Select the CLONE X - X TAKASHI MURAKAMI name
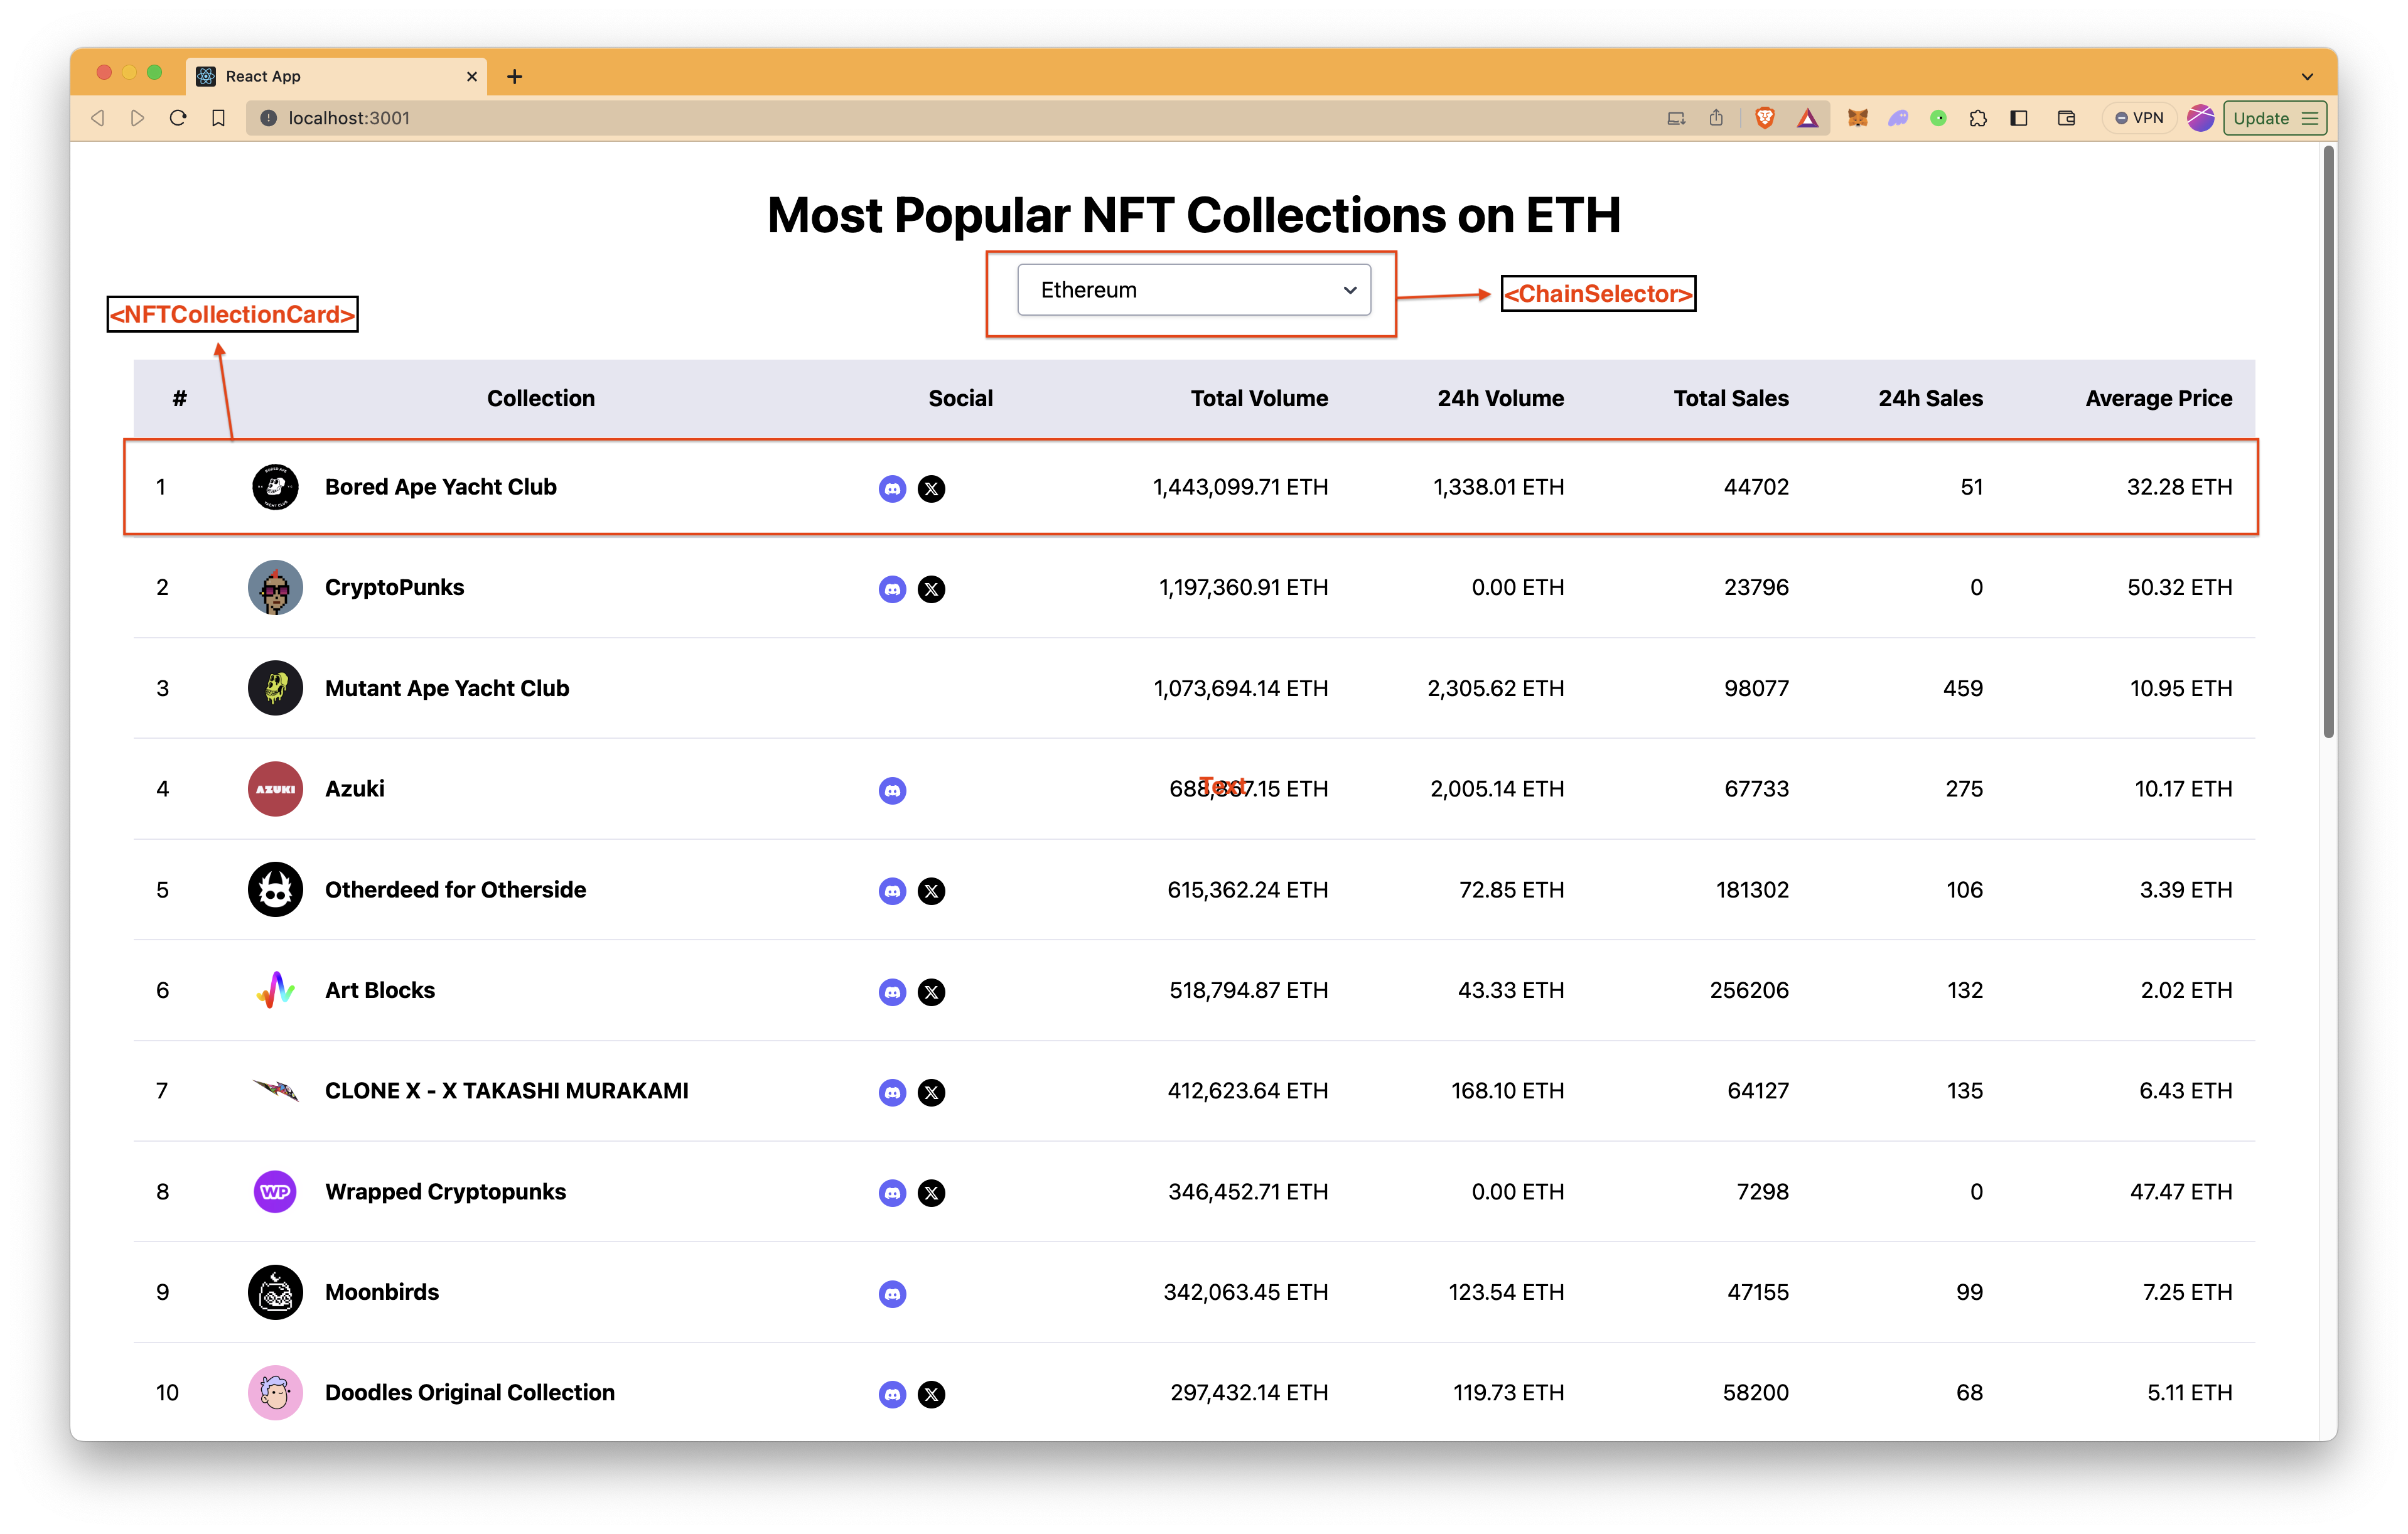Screen dimensions: 2408x1534 coord(506,1091)
